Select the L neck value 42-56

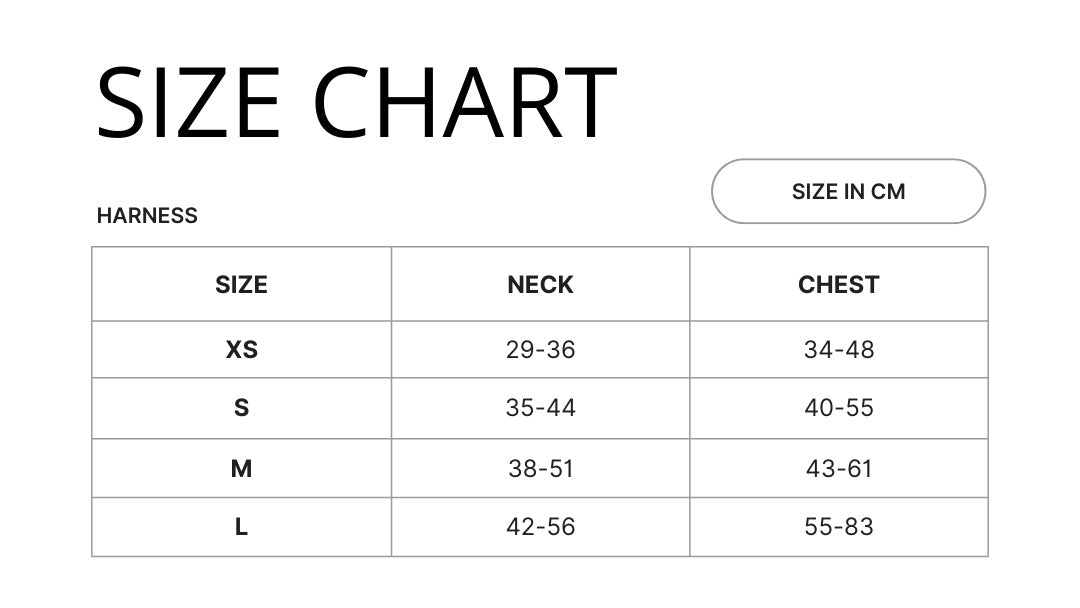[540, 527]
